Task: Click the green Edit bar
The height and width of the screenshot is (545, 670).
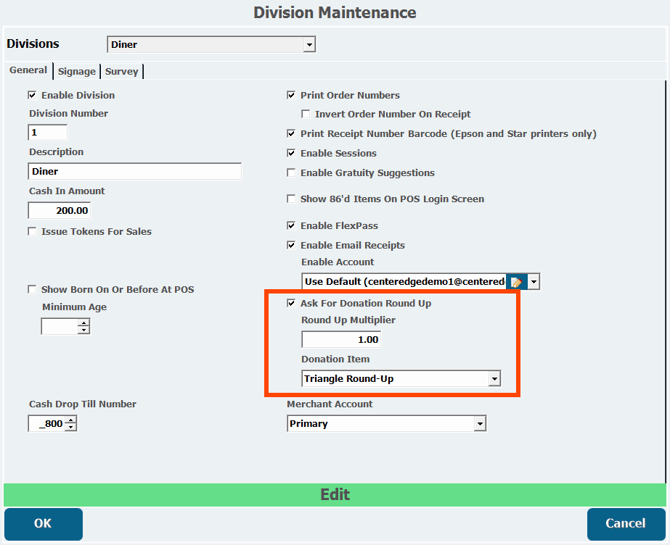Action: click(334, 495)
